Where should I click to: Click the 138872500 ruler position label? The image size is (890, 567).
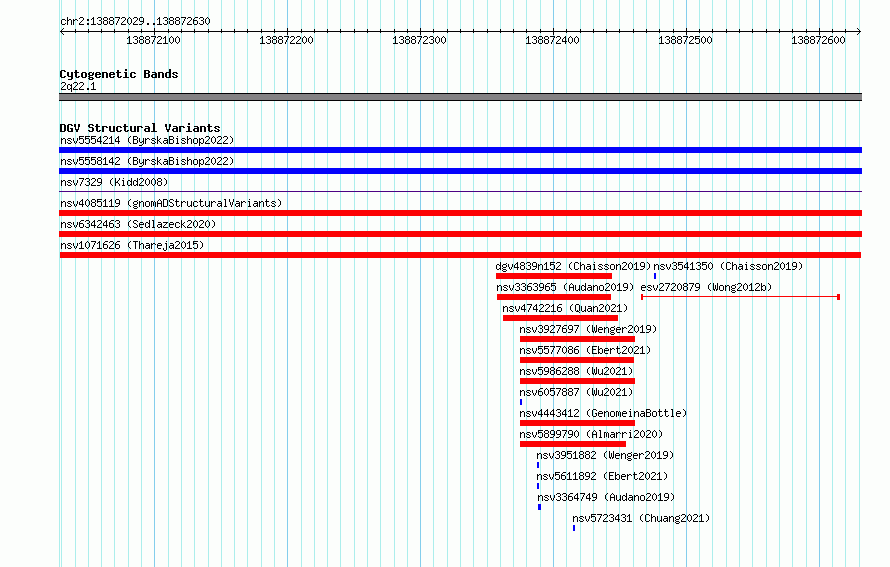(x=685, y=40)
